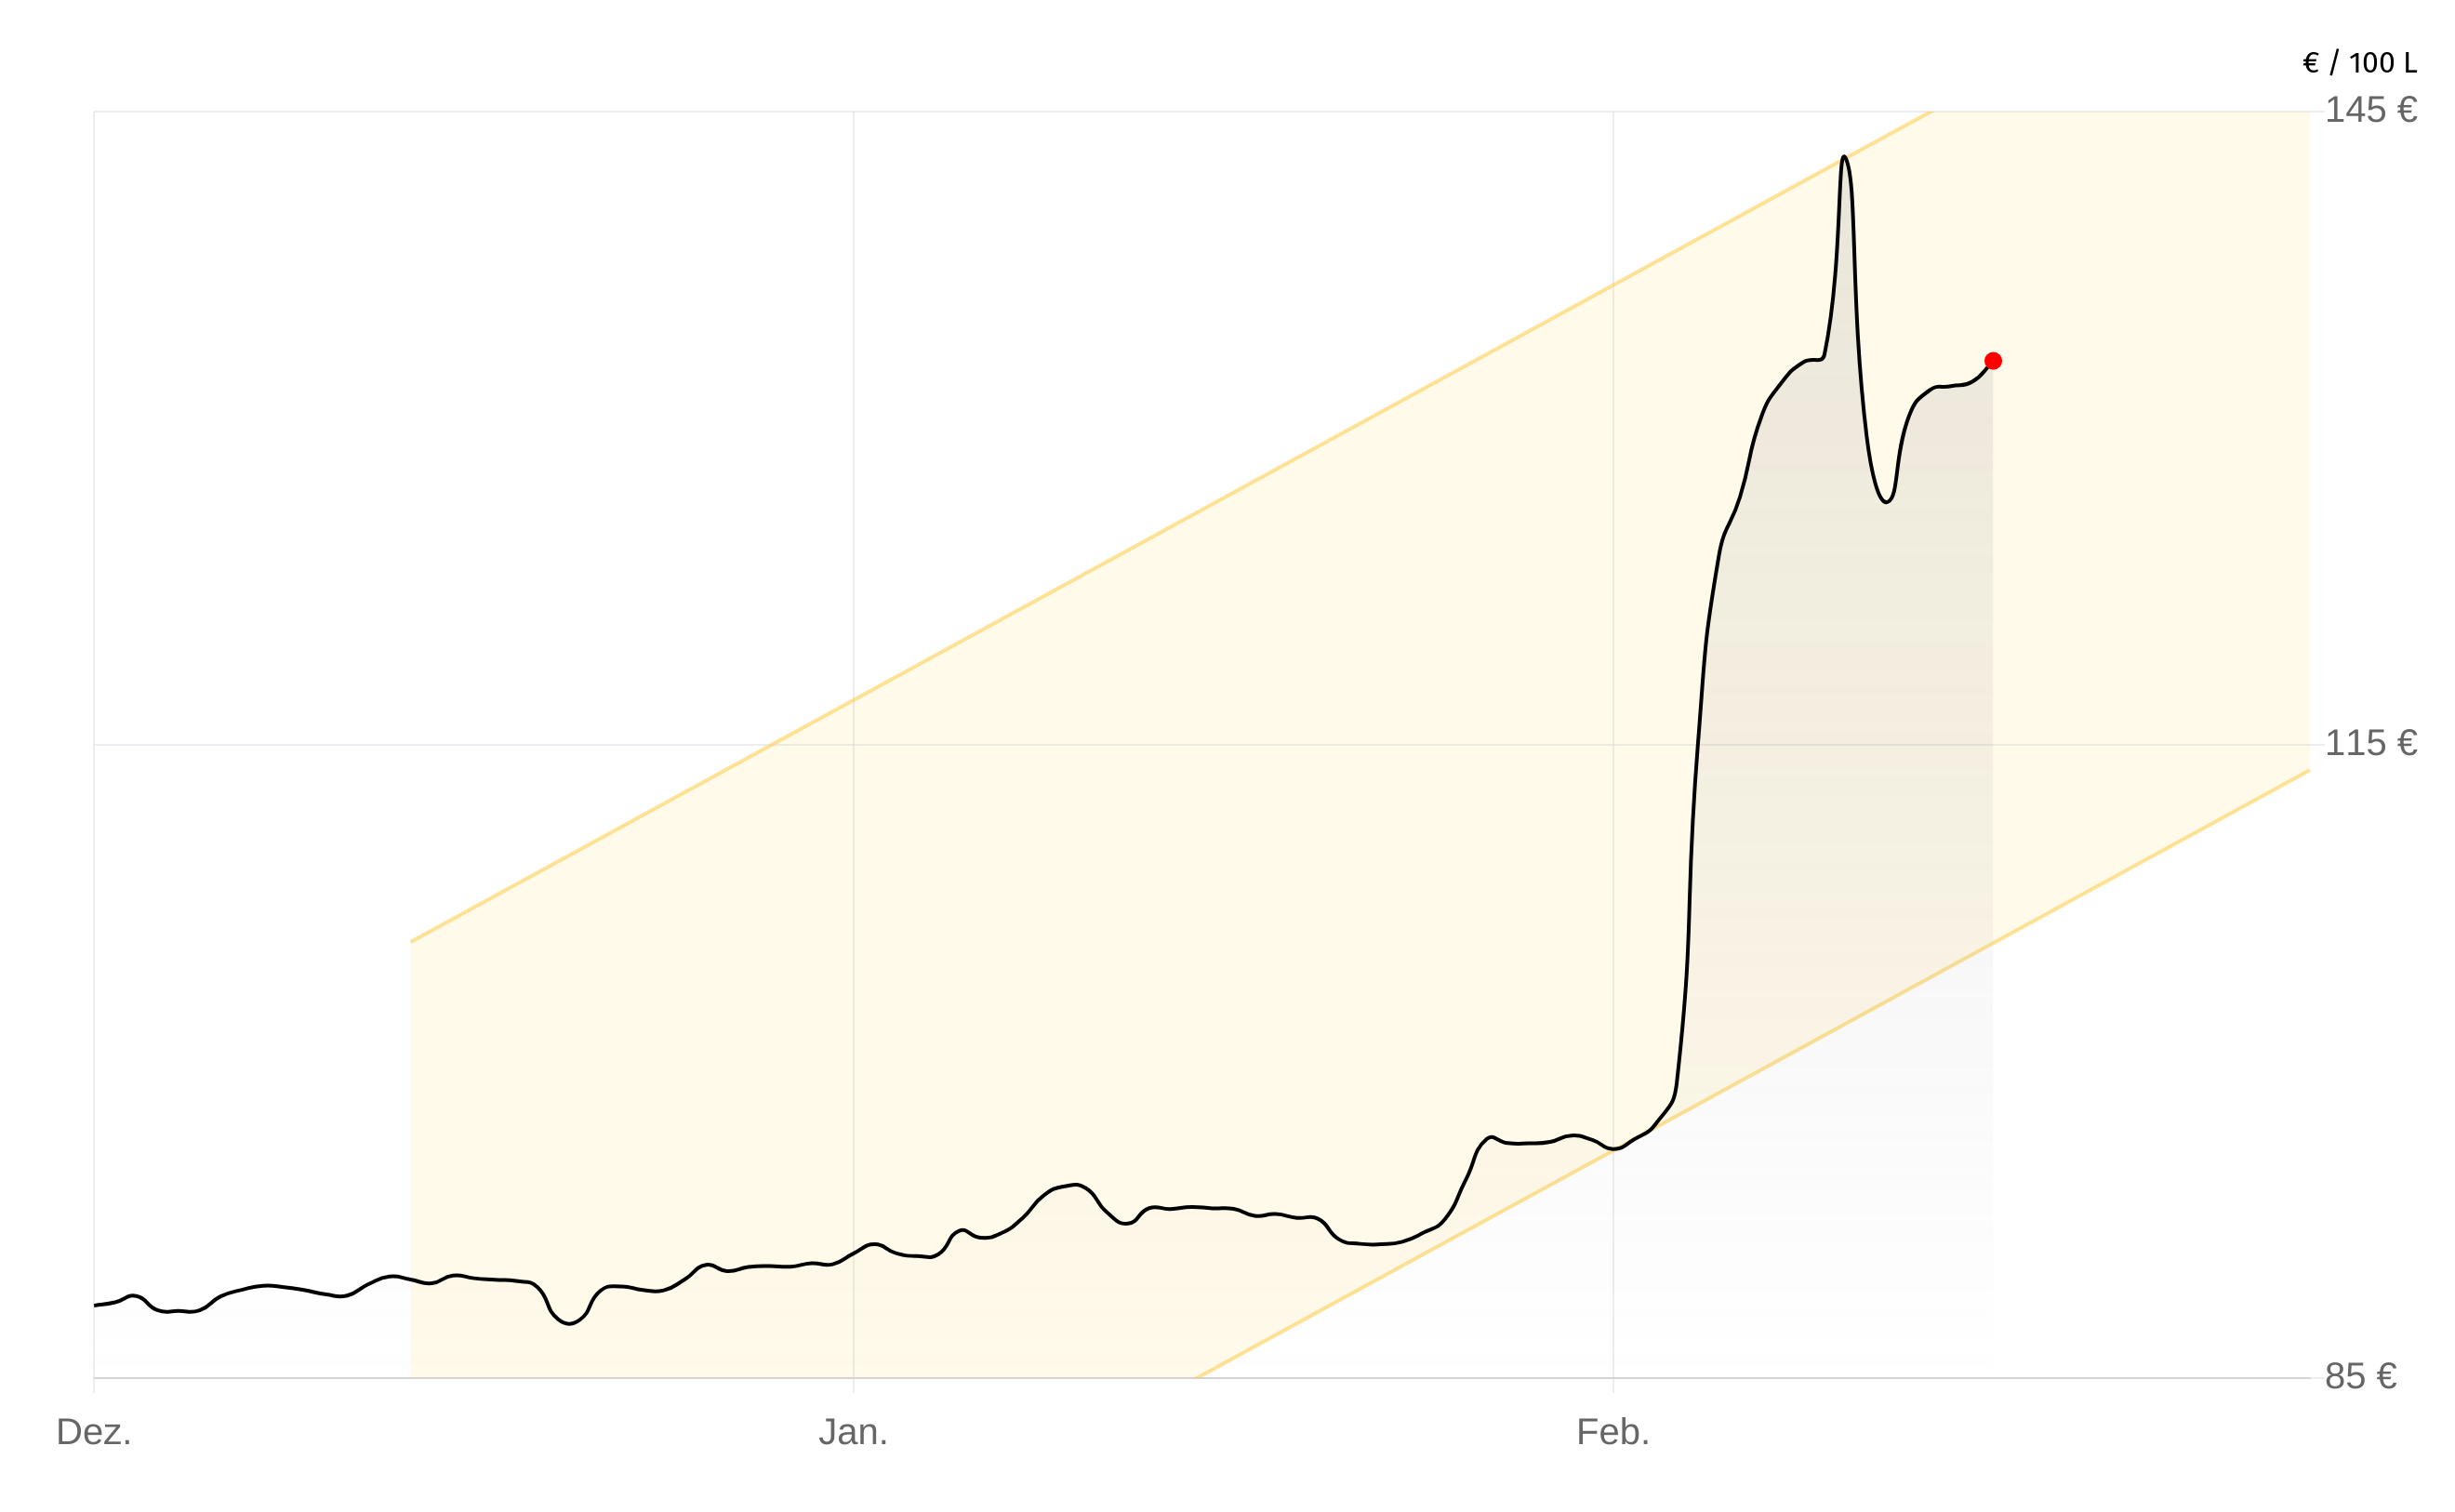This screenshot has width=2455, height=1512.
Task: Select the 'Jan.' x-axis label
Action: click(x=853, y=1432)
